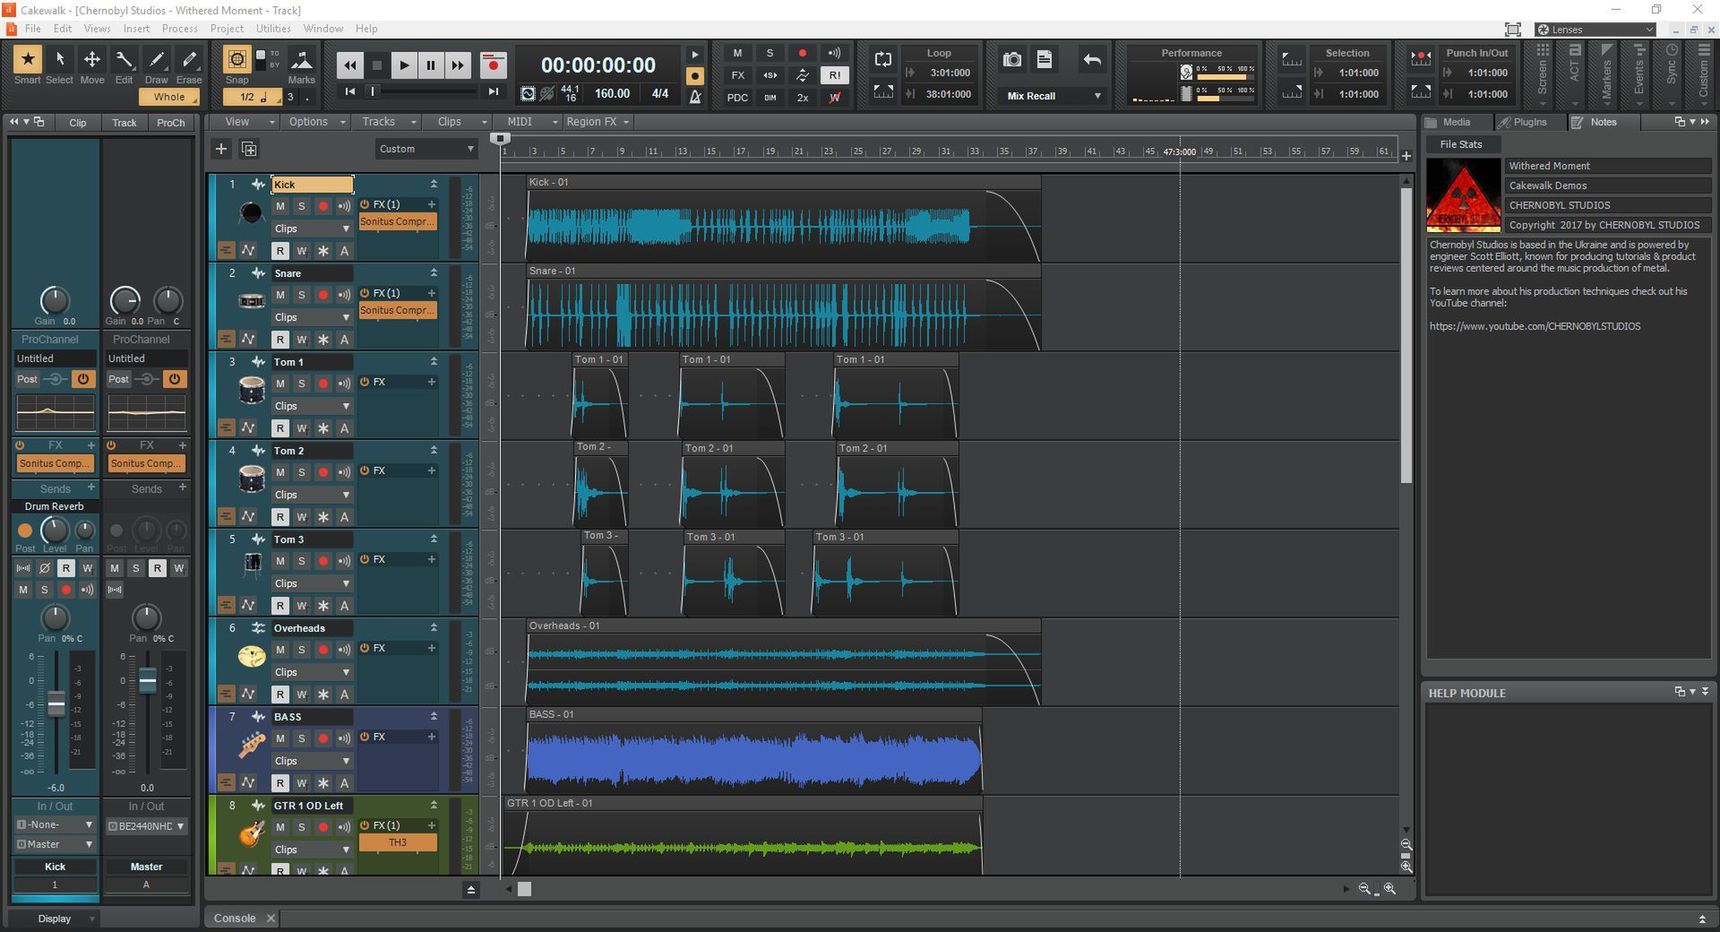Open the CHERNOBYLSTUDIOS YouTube link
Screen dimensions: 1720x932
1535,326
